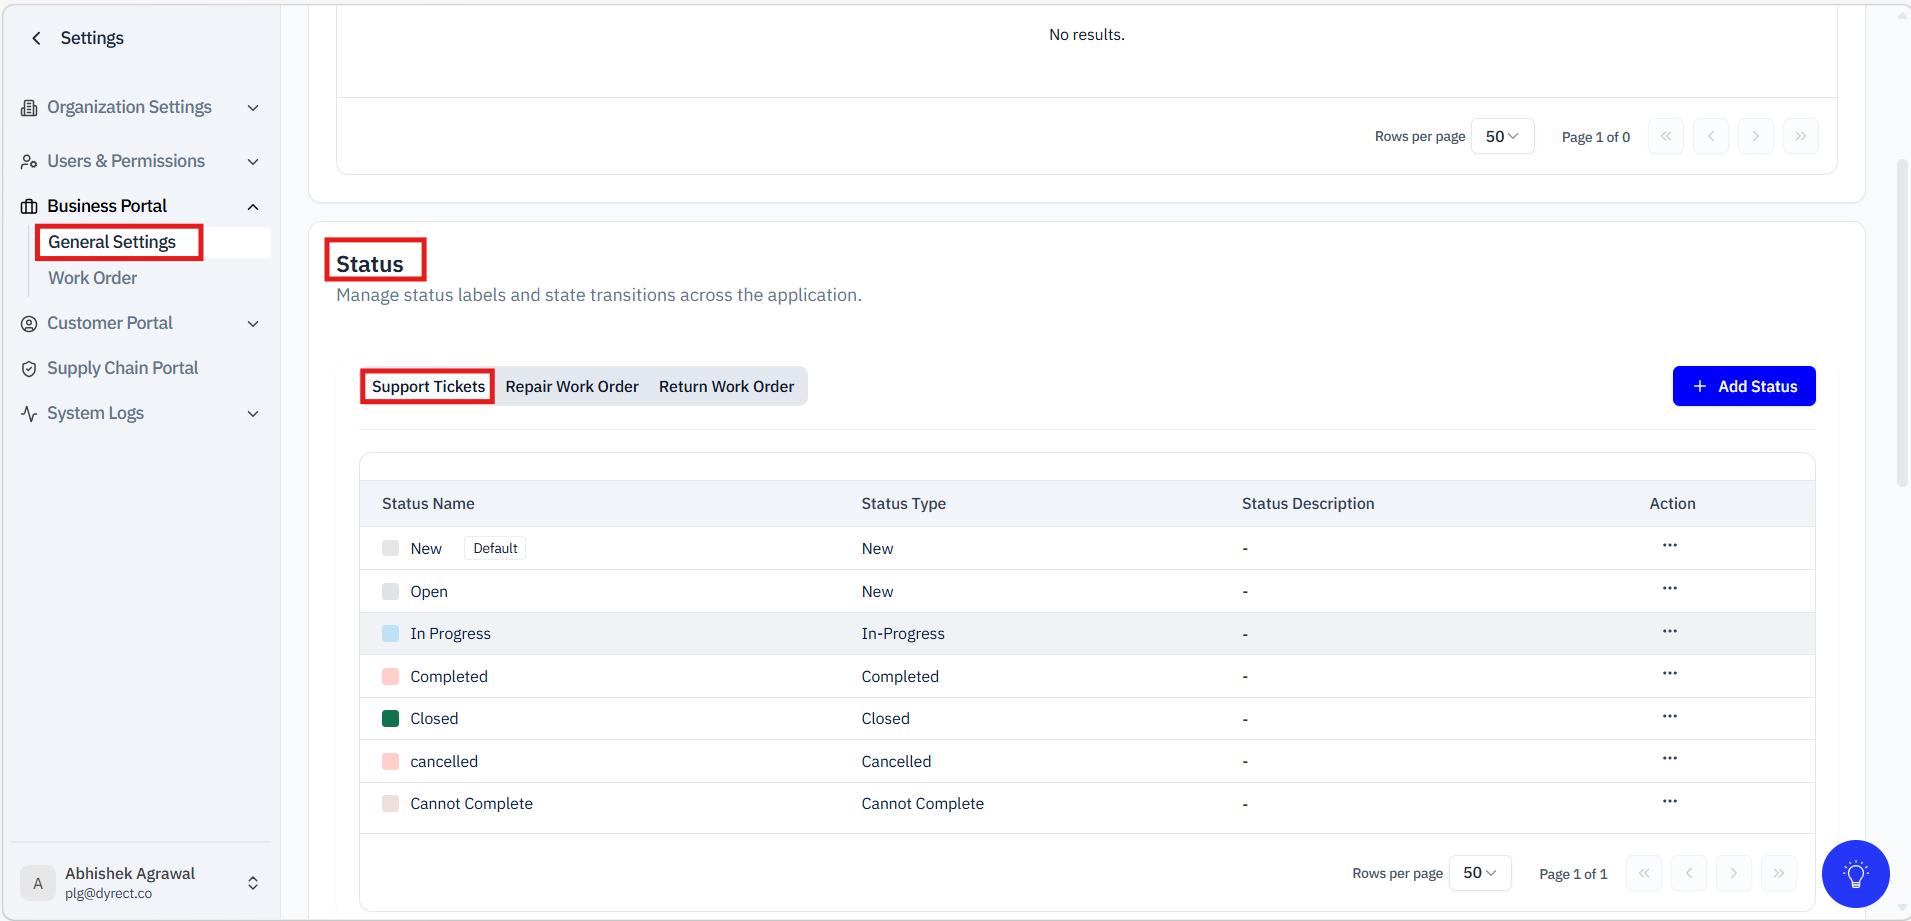Click the user avatar with letter A

(x=38, y=883)
